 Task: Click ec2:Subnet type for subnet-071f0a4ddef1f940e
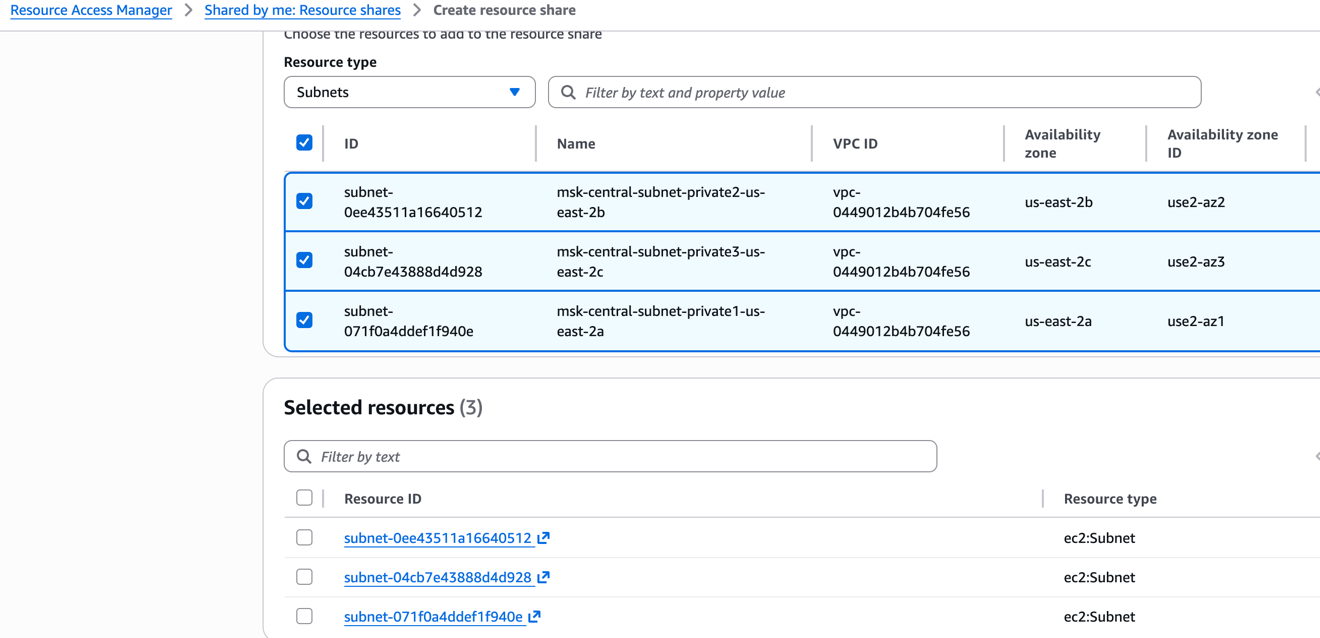tap(1099, 617)
